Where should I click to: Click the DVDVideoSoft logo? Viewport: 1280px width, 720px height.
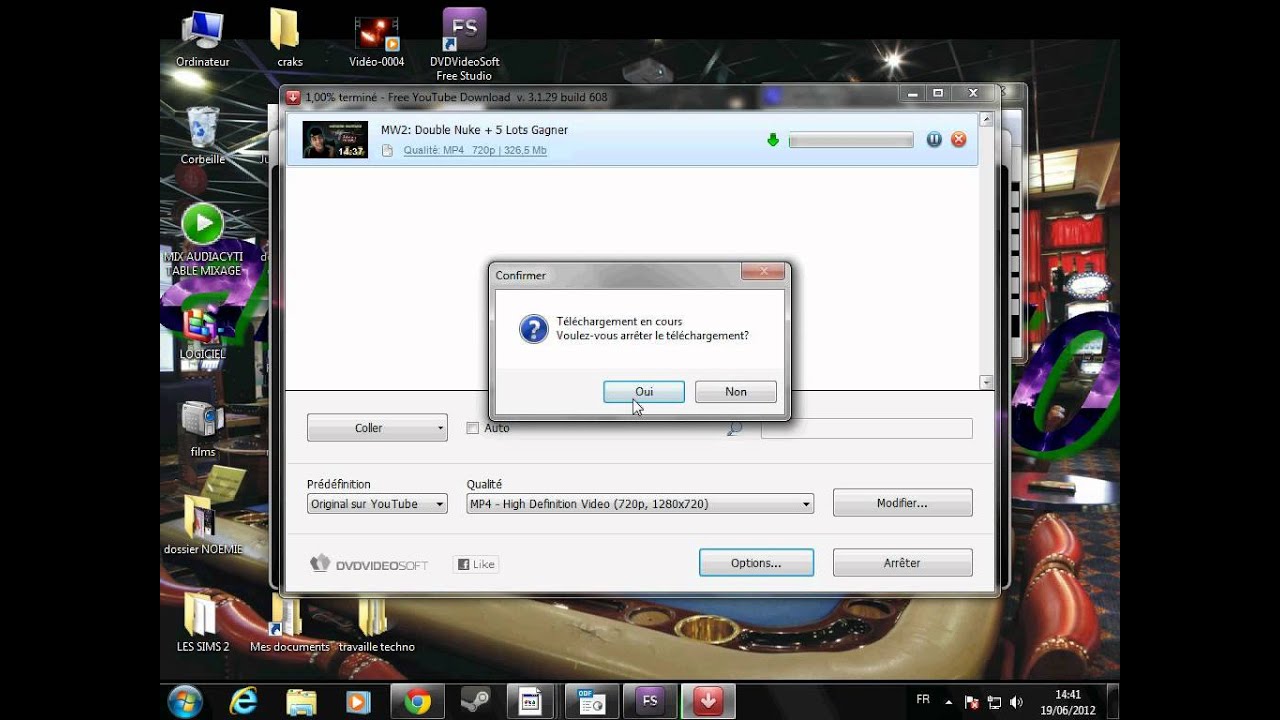pyautogui.click(x=369, y=564)
